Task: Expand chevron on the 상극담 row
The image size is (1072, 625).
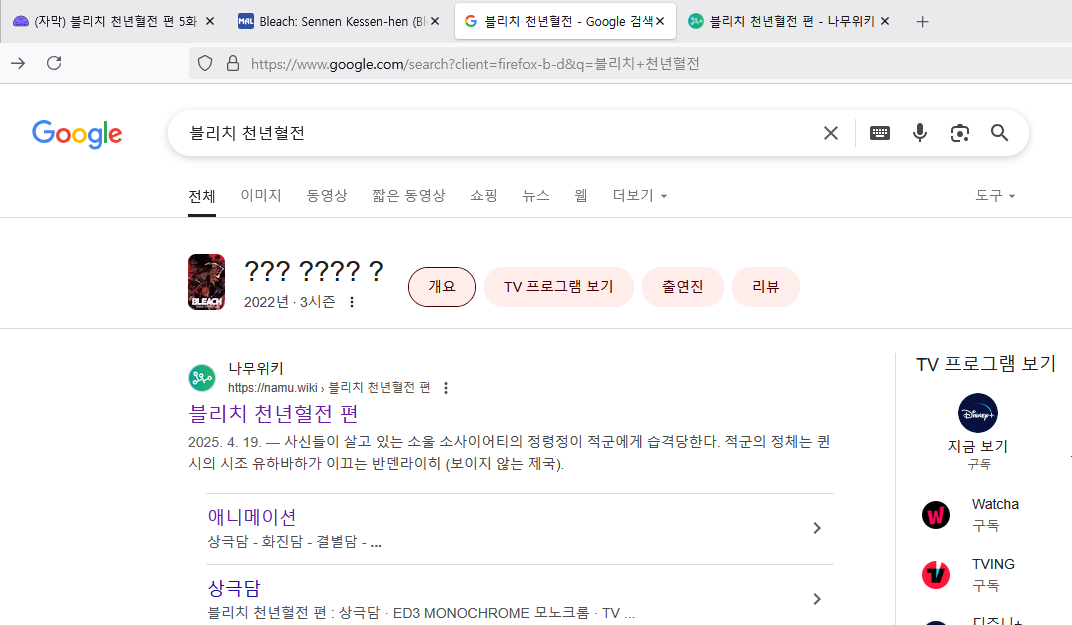Action: (817, 599)
